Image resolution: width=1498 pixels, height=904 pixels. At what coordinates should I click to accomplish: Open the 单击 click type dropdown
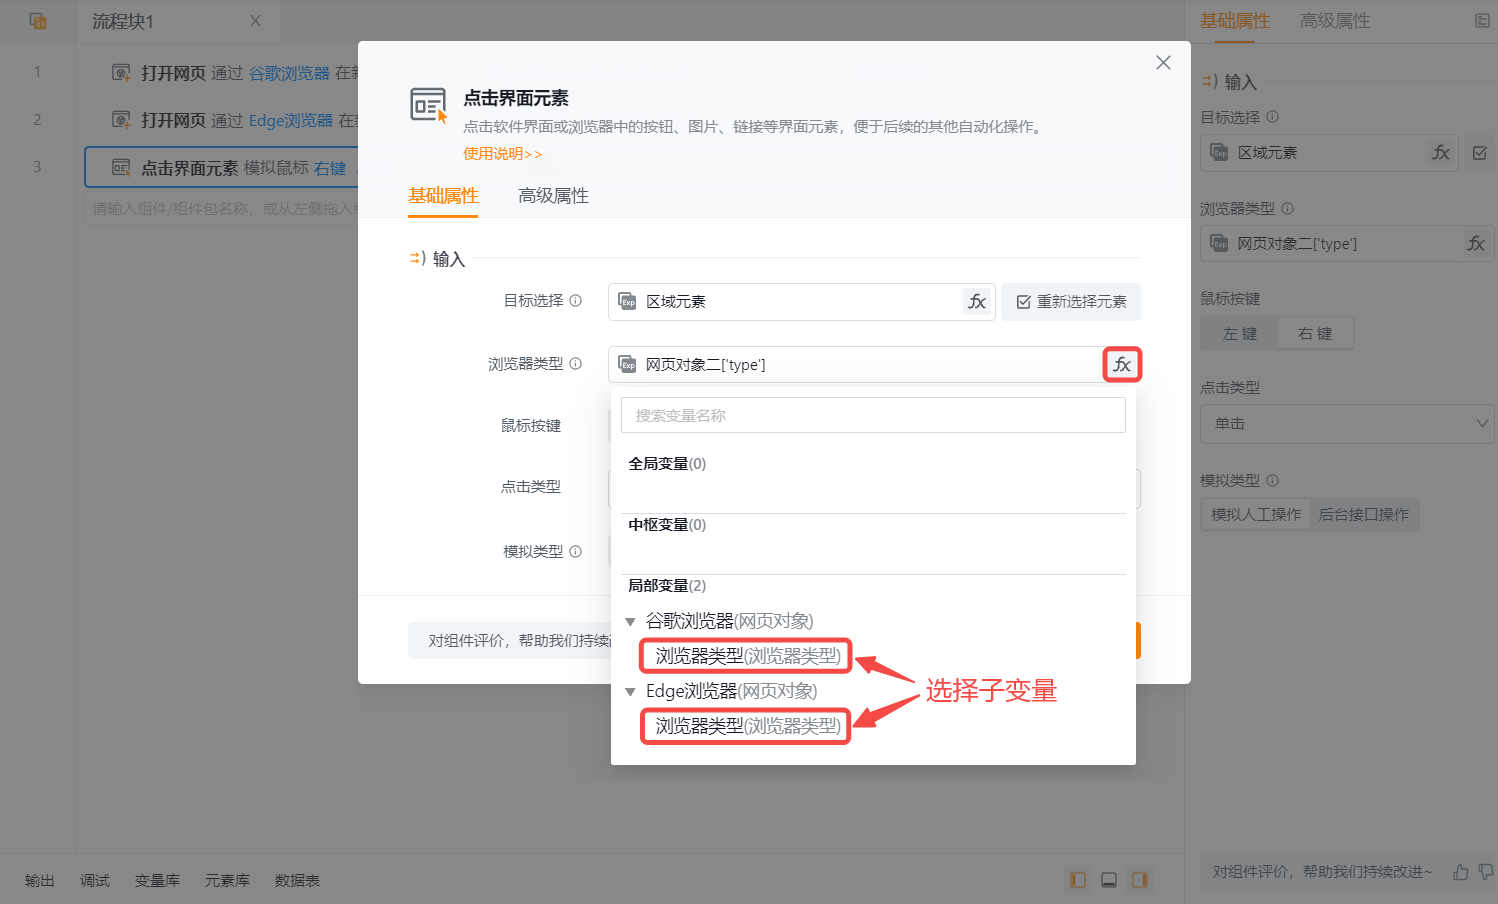point(1346,424)
